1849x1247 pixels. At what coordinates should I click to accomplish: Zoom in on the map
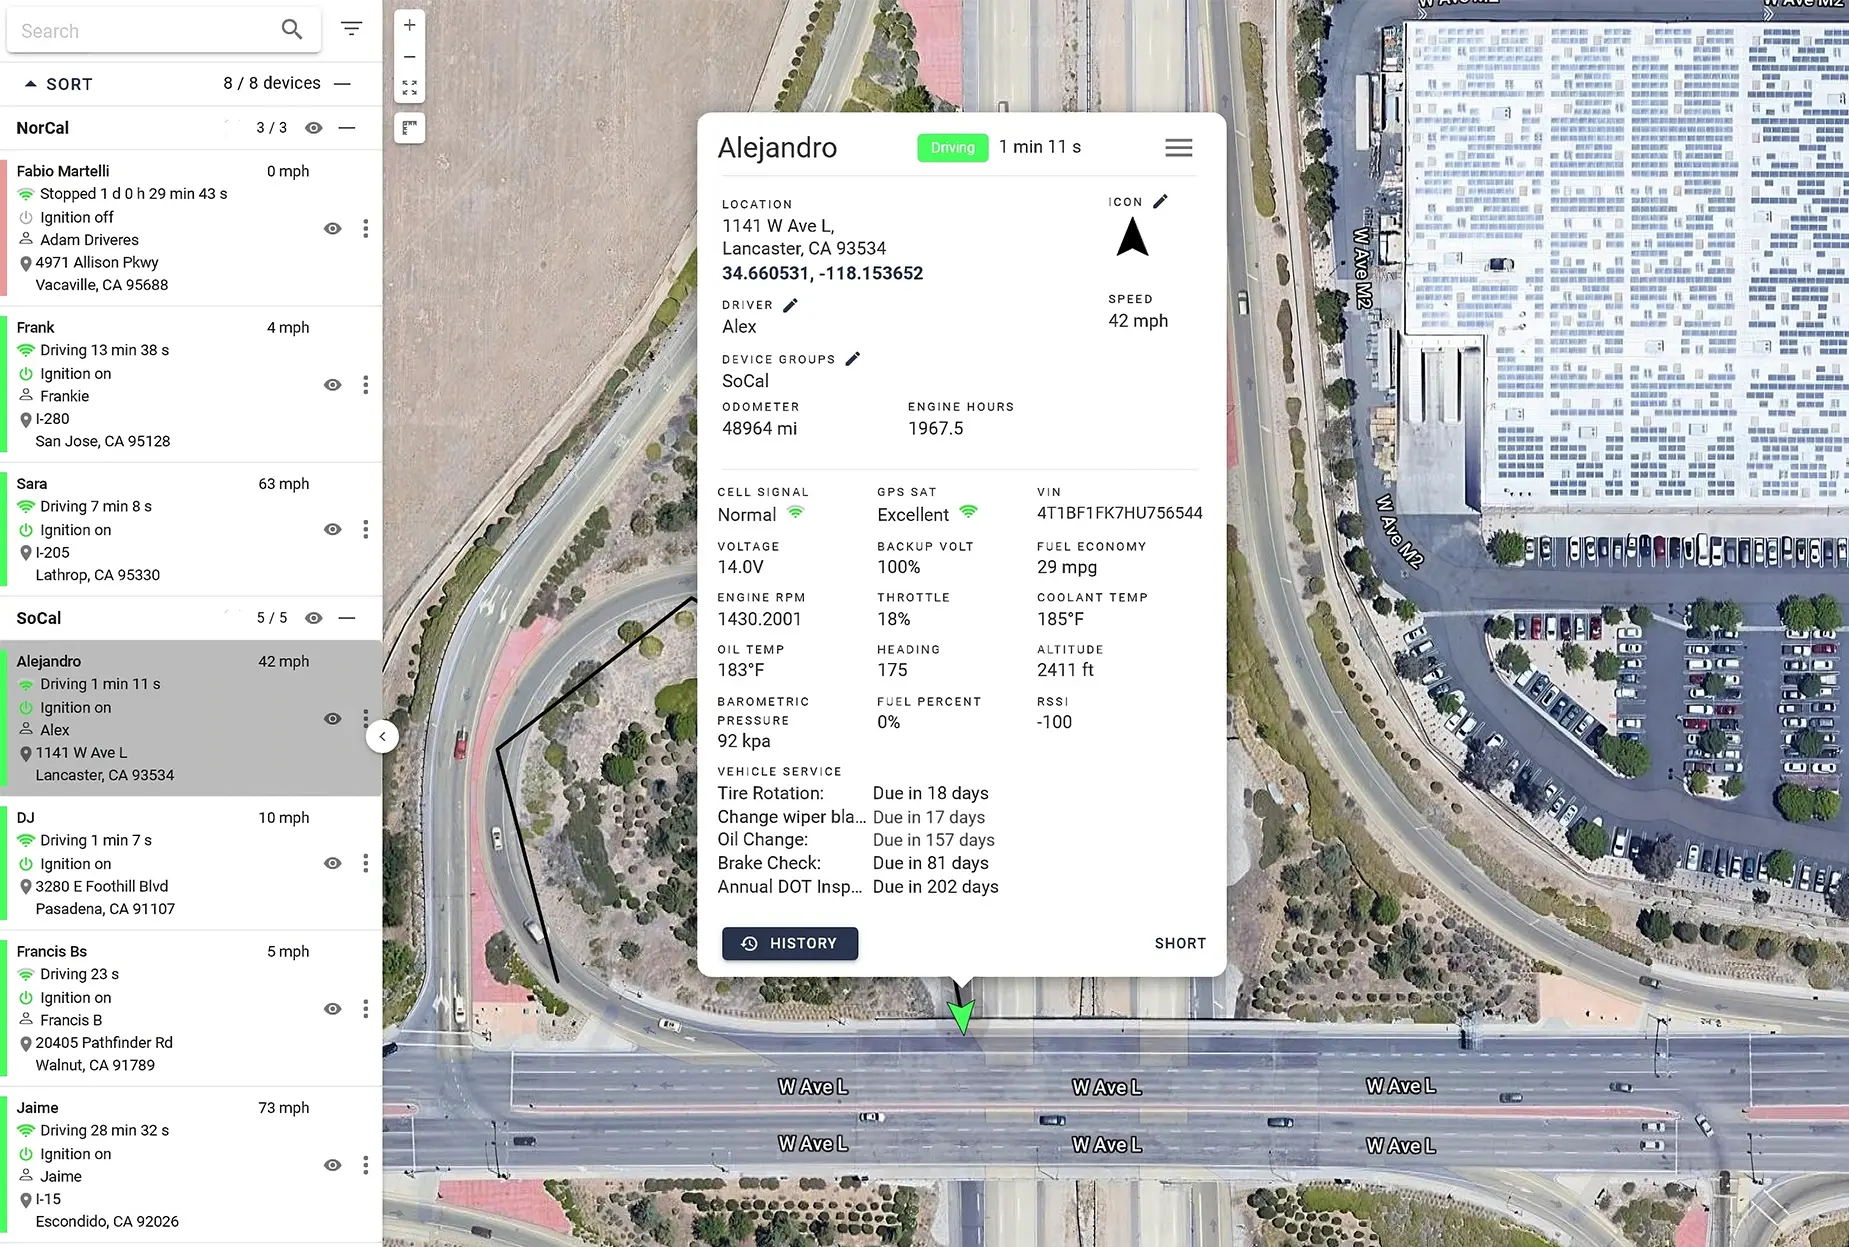point(409,24)
